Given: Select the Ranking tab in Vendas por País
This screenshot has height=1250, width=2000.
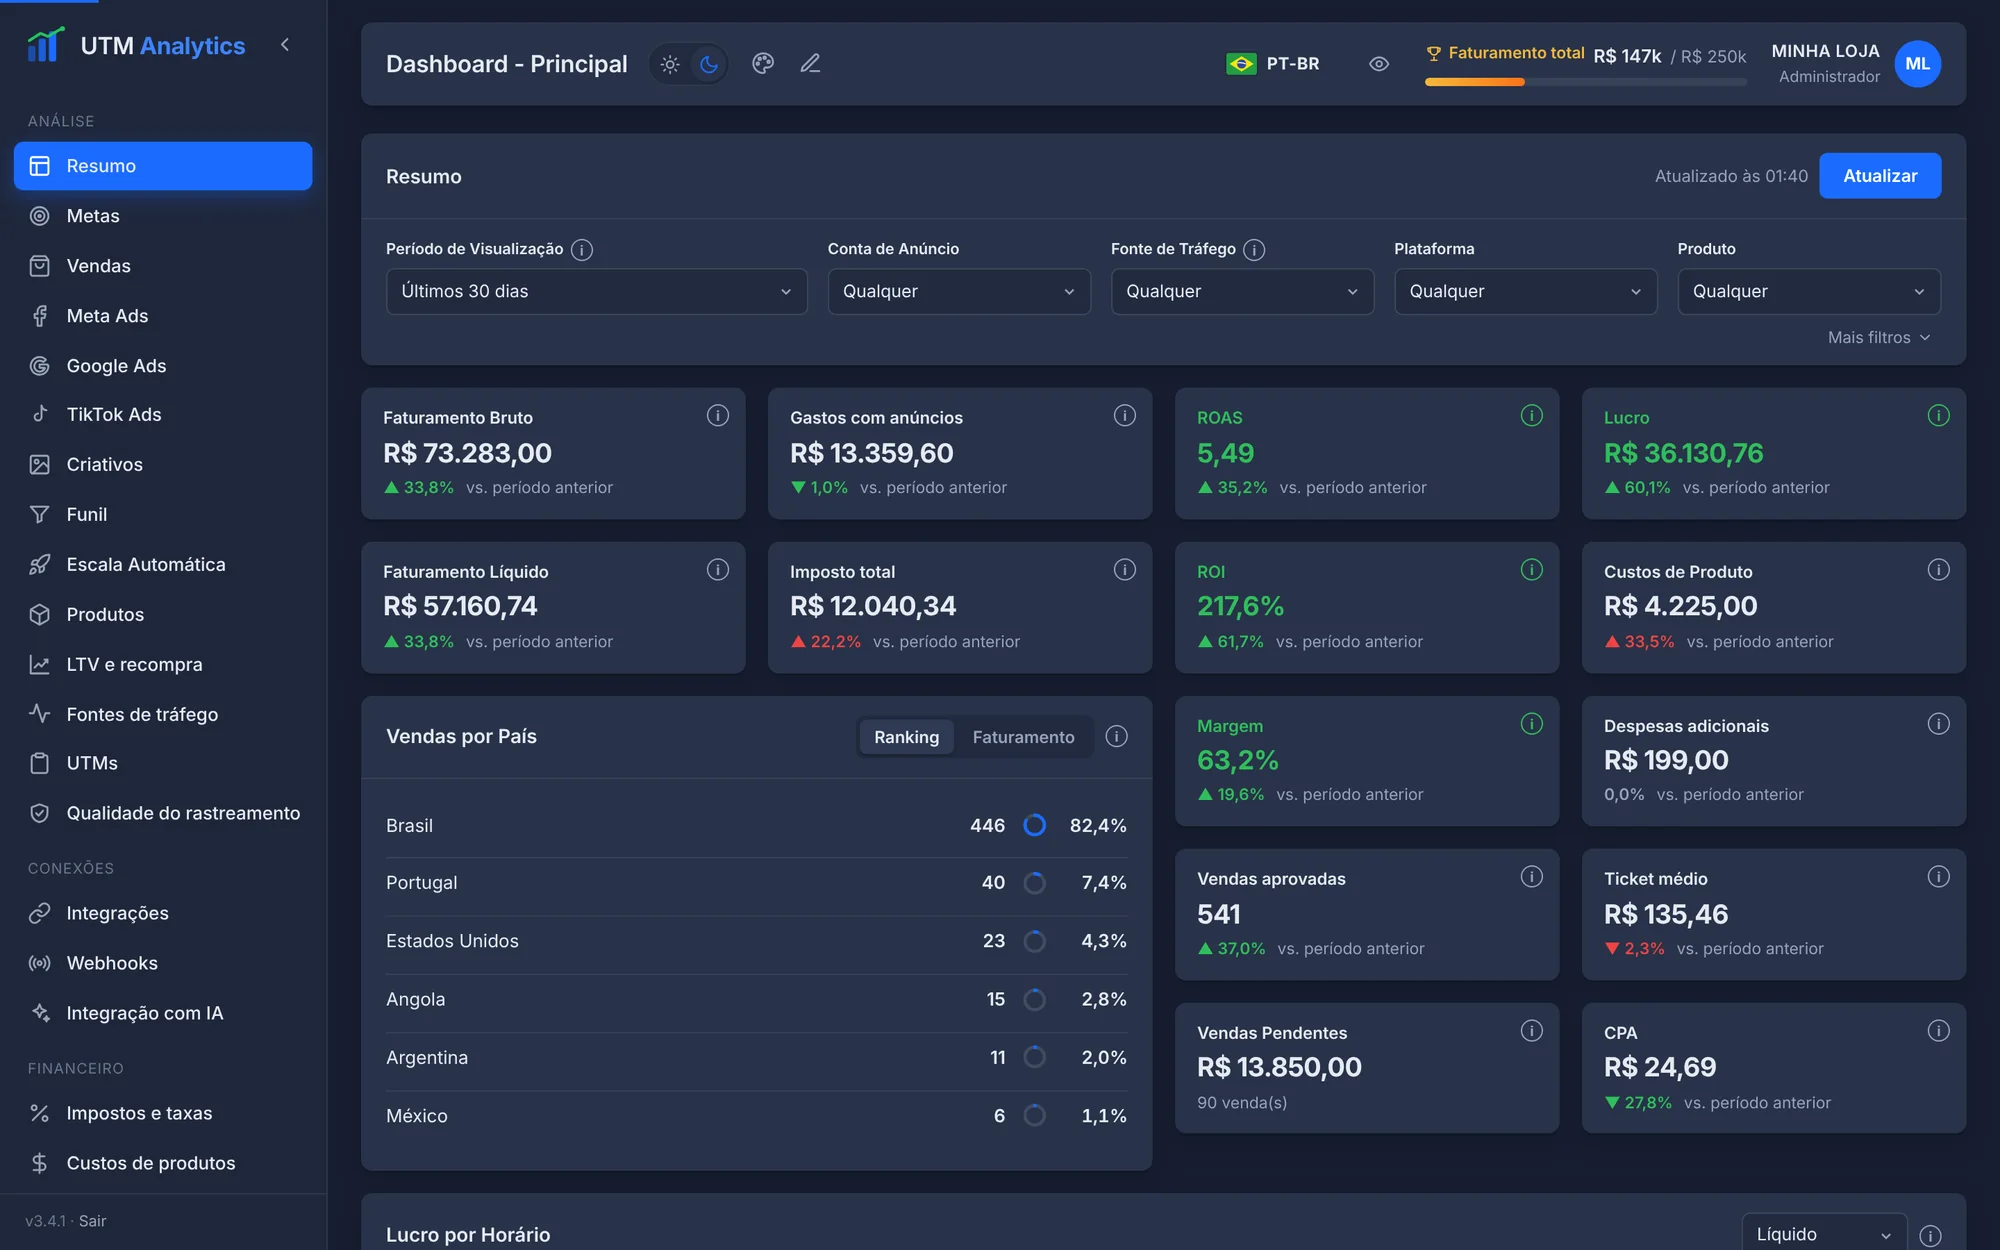Looking at the screenshot, I should pos(906,737).
